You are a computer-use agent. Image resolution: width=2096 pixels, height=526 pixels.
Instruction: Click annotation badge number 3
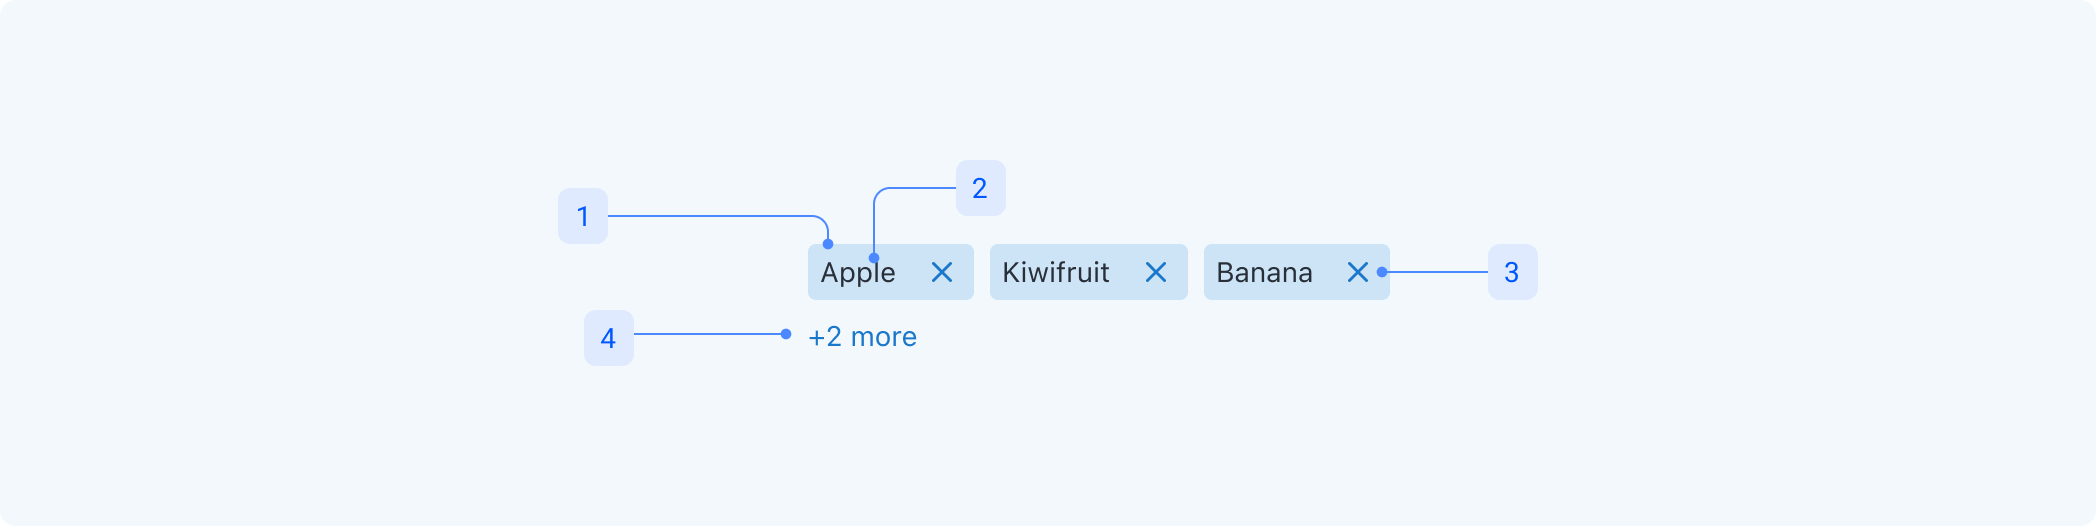(1512, 272)
